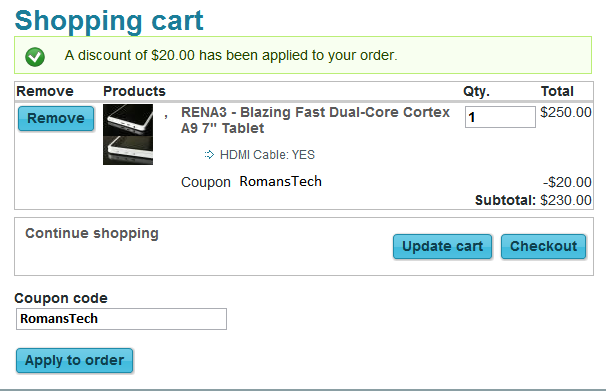
Task: Click into the Coupon code text field
Action: coord(121,319)
